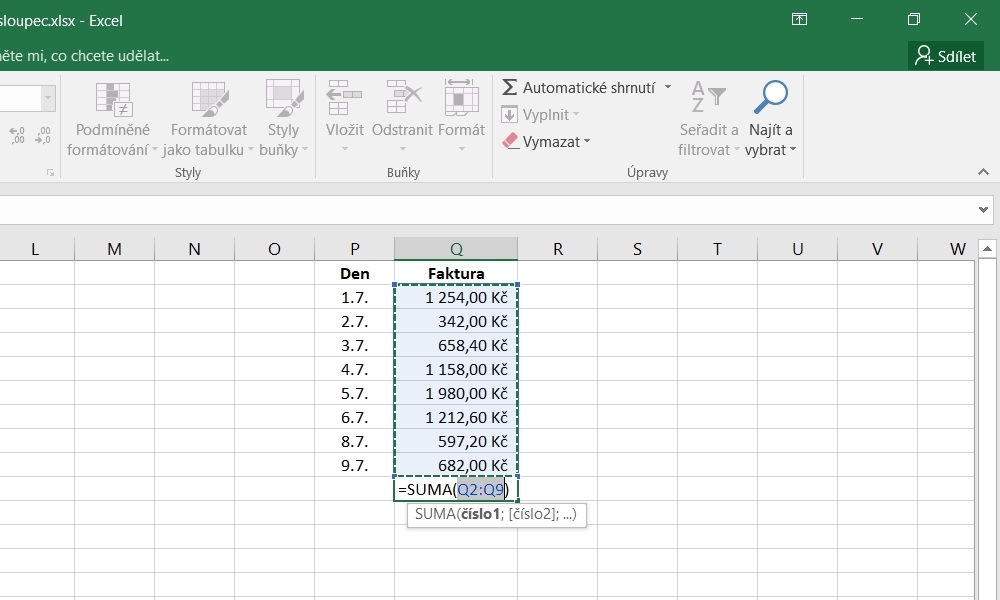Open Podmíněné formátování (conditional formatting) icon
Image resolution: width=1000 pixels, height=600 pixels.
114,99
